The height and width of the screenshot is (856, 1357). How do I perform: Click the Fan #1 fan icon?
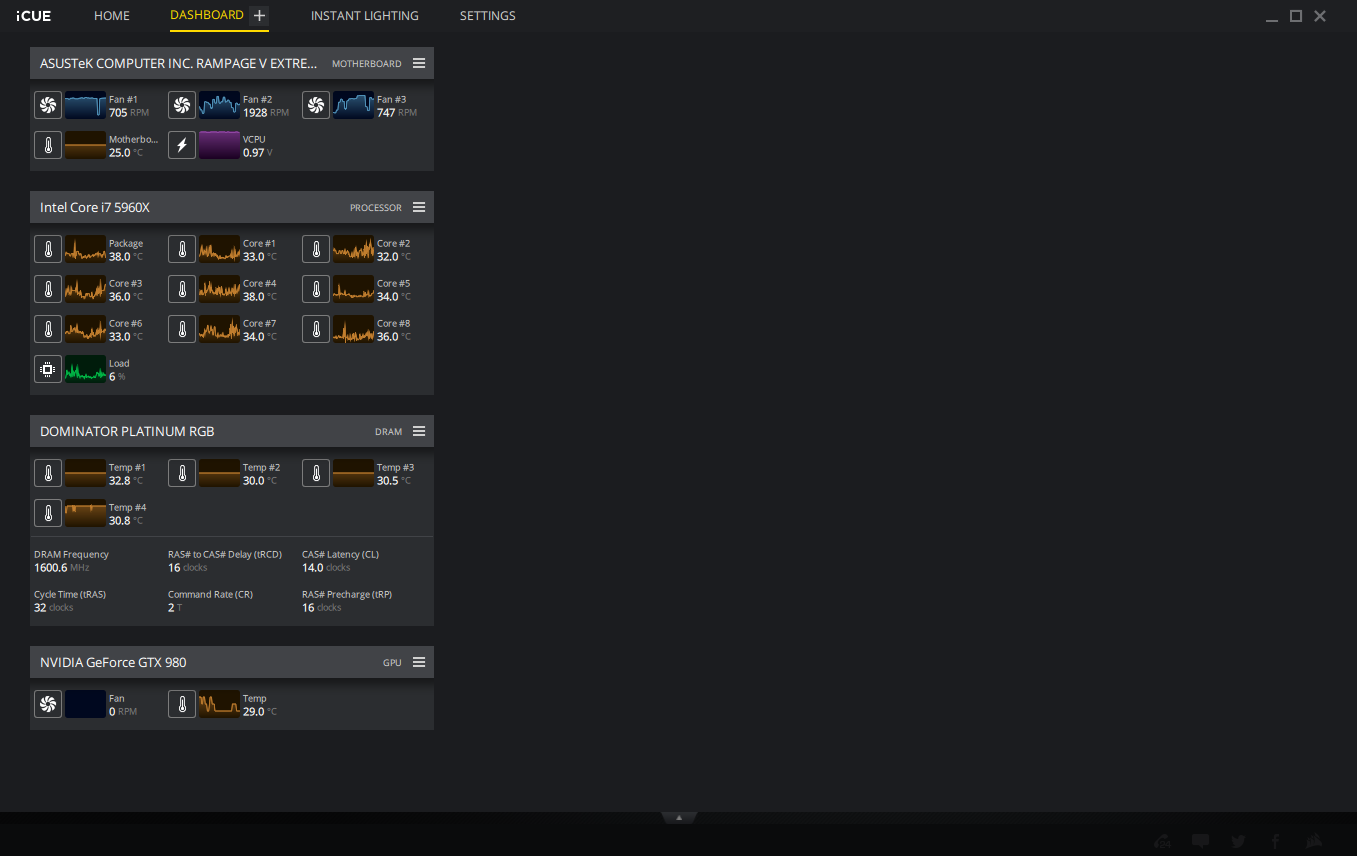click(x=48, y=105)
